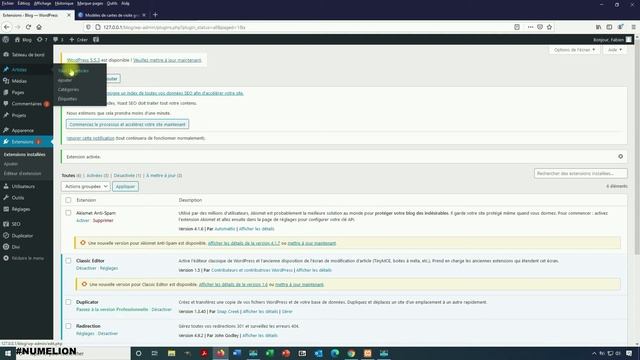The height and width of the screenshot is (360, 640).
Task: Open Cortana search circle in taskbar
Action: pos(138,353)
